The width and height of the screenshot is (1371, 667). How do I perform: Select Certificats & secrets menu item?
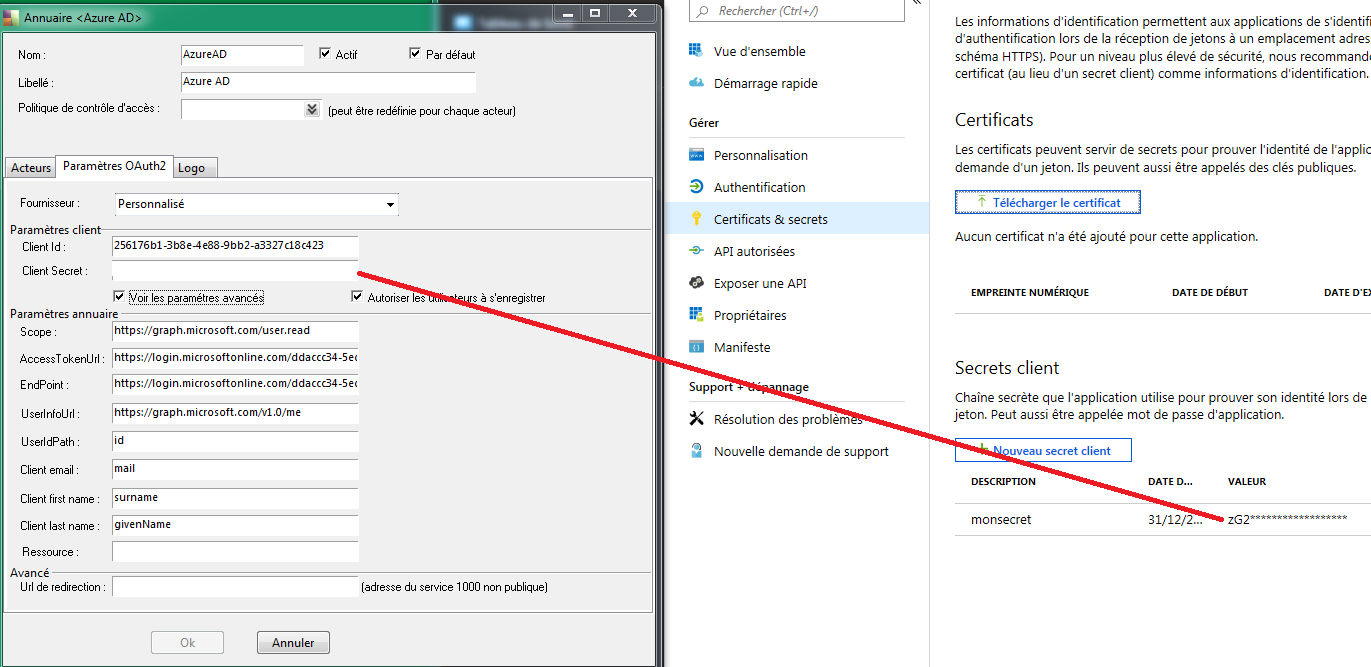click(771, 219)
